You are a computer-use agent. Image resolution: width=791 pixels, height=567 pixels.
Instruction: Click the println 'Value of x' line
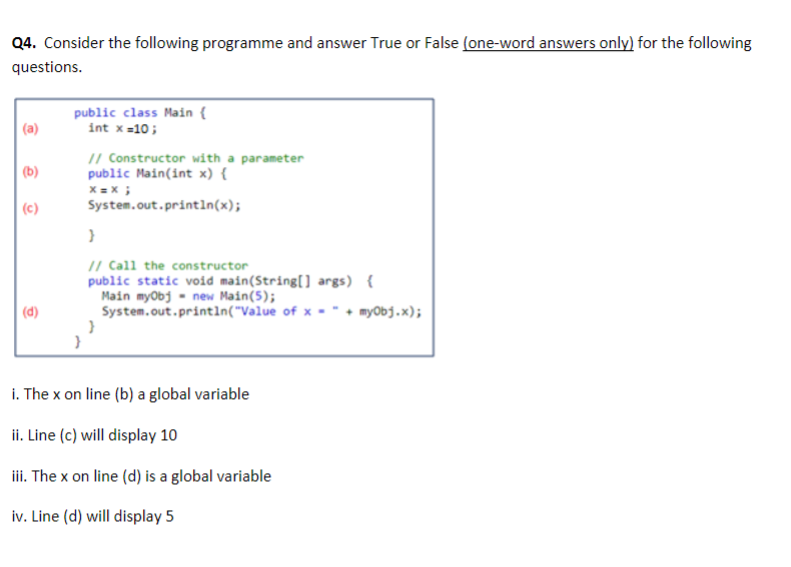tap(262, 311)
